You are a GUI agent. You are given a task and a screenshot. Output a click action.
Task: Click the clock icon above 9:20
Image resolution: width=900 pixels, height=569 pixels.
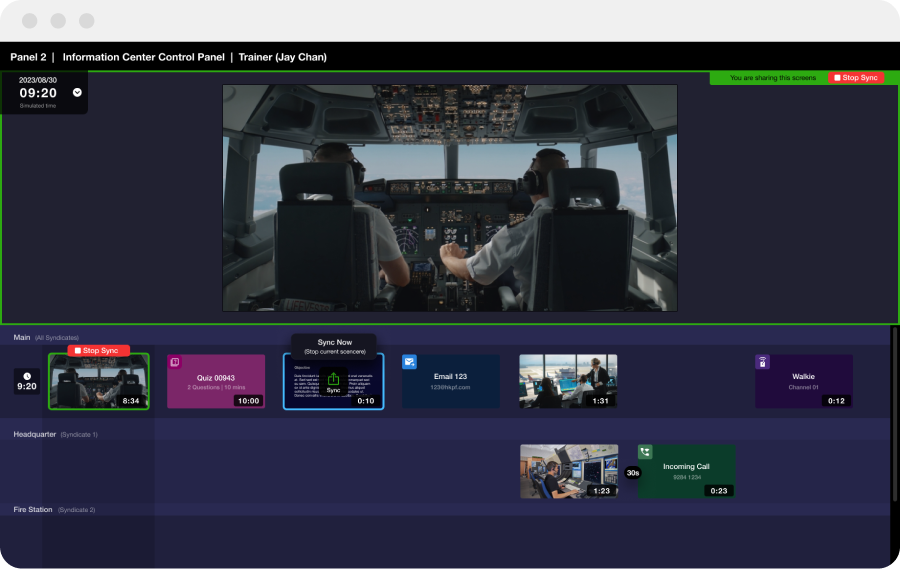pyautogui.click(x=27, y=376)
